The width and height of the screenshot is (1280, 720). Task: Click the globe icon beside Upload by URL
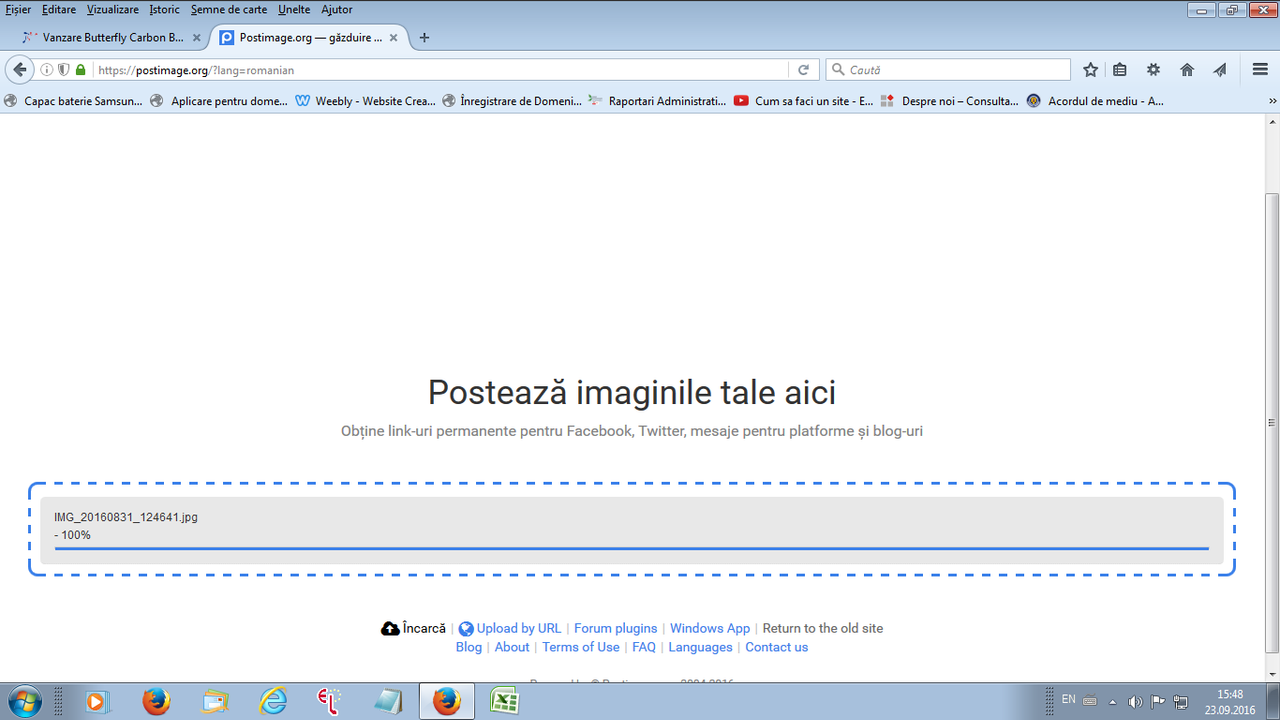click(466, 629)
